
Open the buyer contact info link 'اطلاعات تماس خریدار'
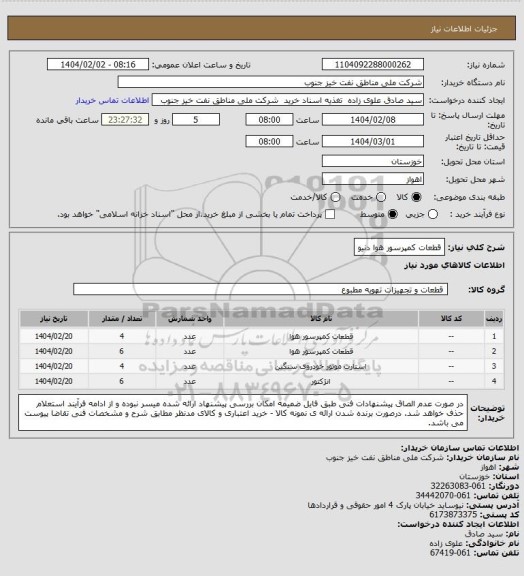112,100
